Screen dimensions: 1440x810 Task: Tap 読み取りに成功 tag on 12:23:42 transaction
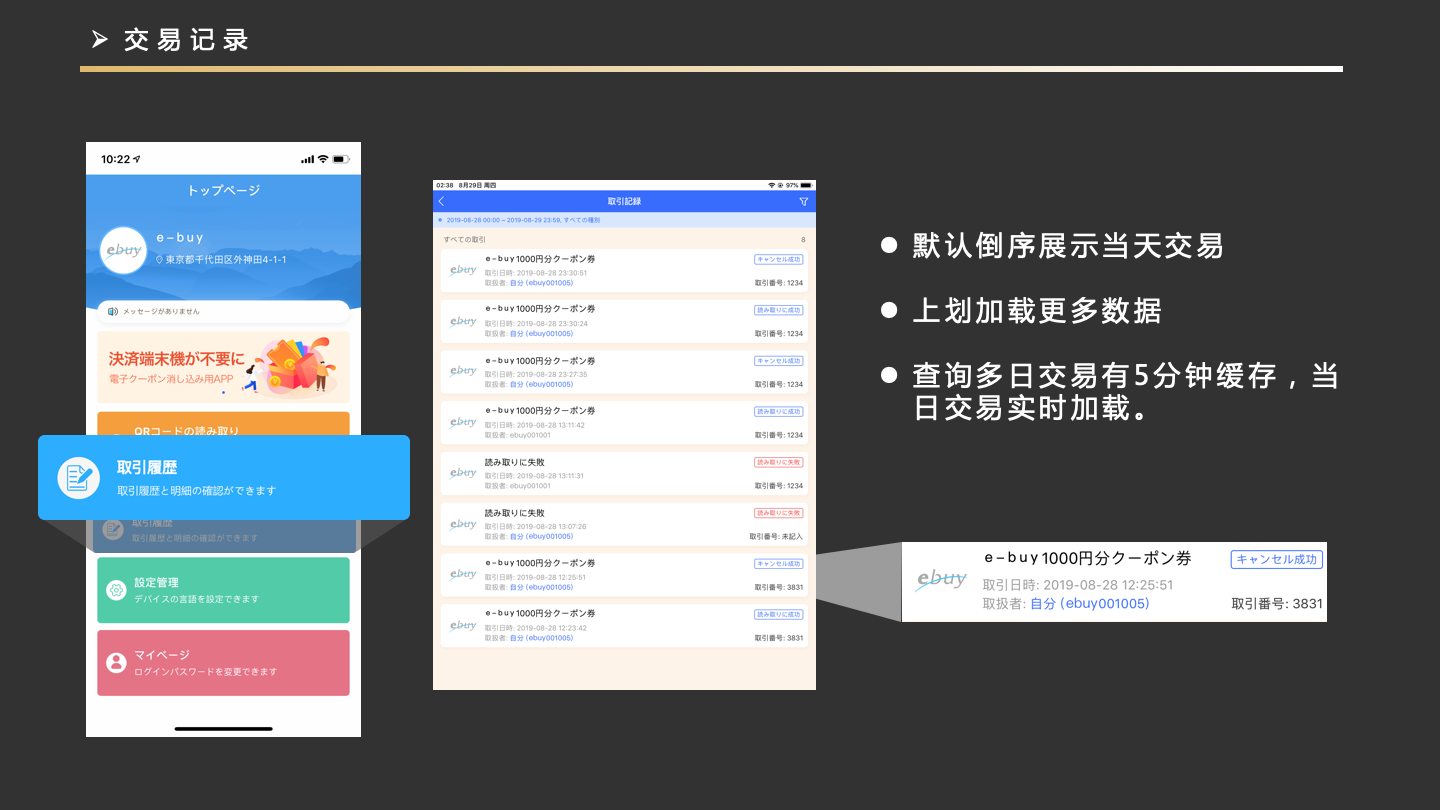tap(779, 614)
